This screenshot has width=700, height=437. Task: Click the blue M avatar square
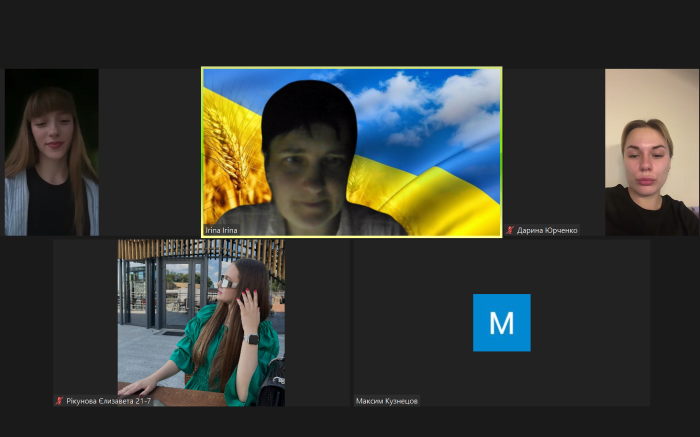tap(501, 322)
